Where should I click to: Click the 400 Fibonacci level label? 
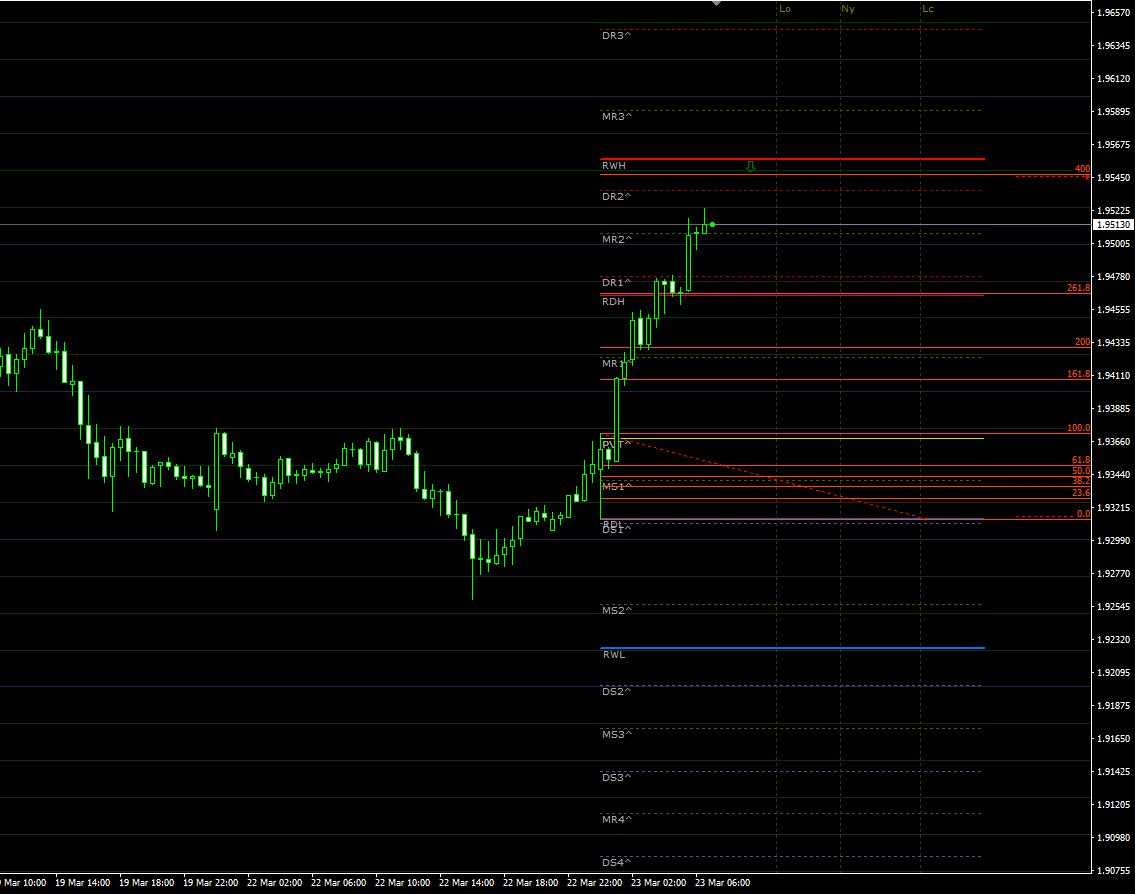(1082, 169)
